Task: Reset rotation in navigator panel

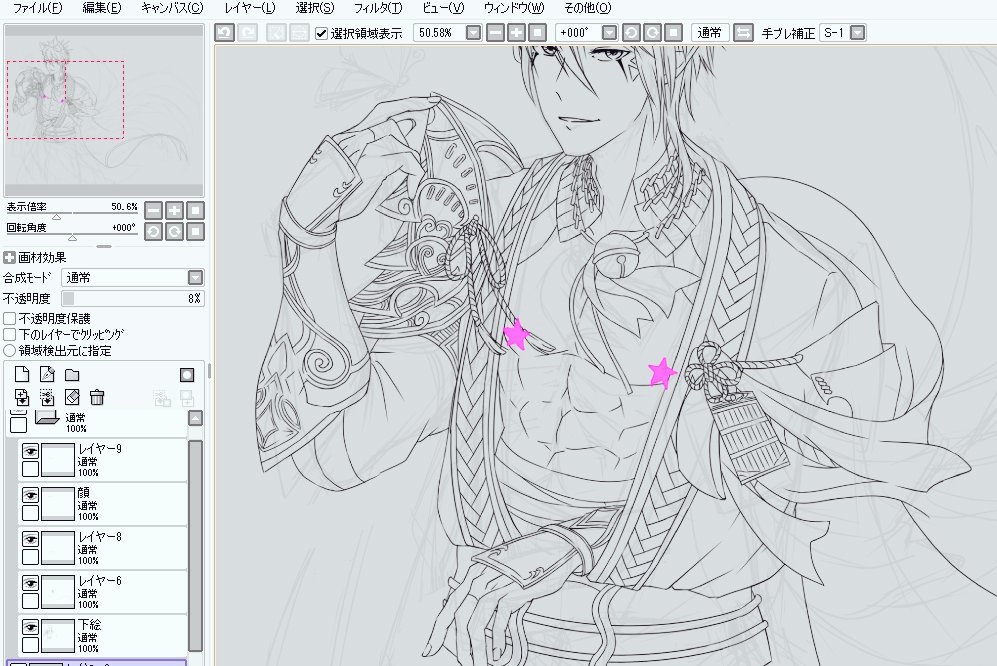Action: pyautogui.click(x=195, y=232)
